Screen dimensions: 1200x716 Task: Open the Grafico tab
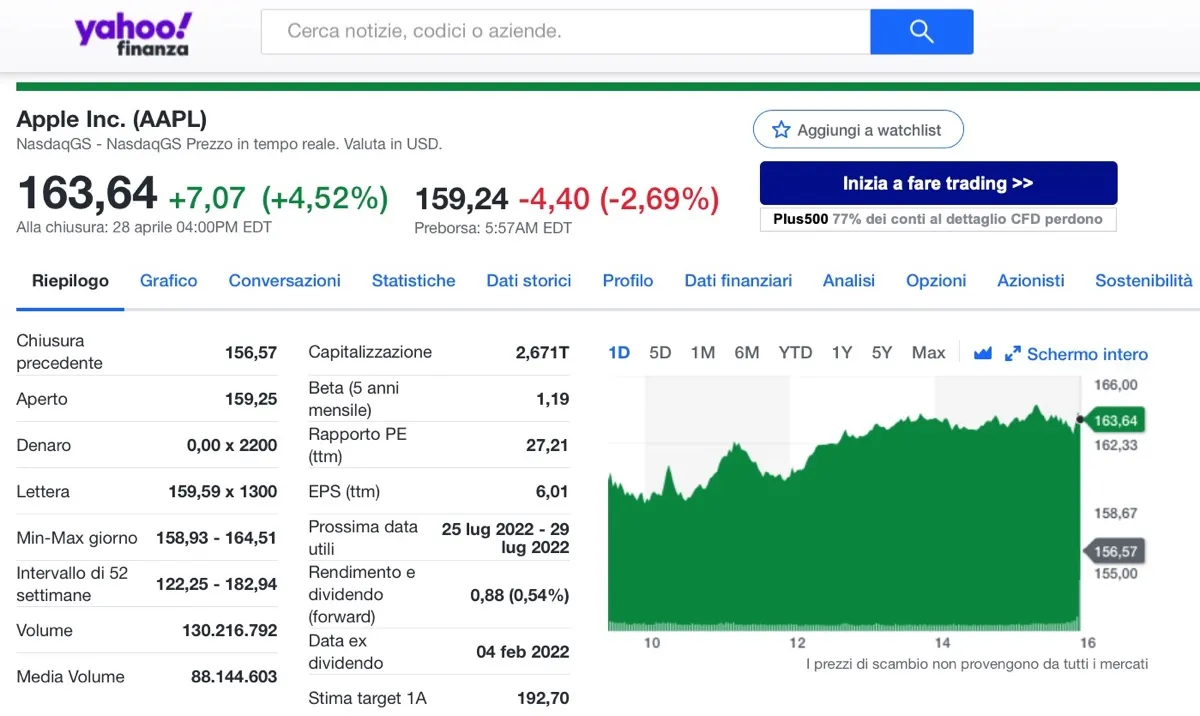[x=169, y=281]
